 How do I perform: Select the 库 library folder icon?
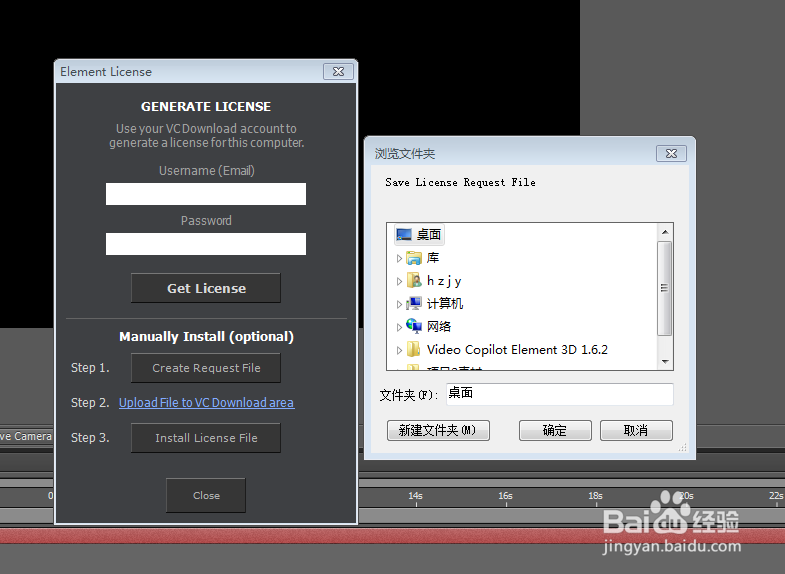pos(414,258)
